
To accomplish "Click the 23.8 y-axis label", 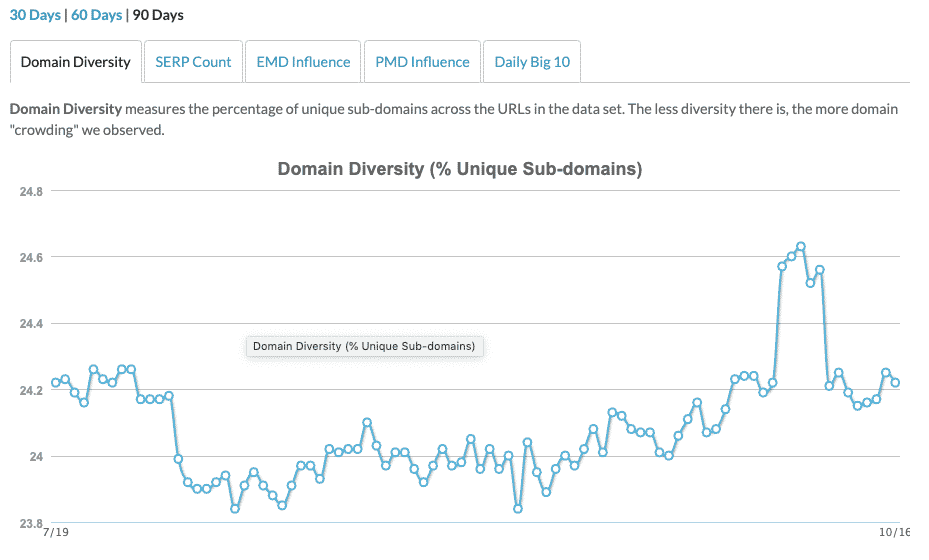I will coord(31,523).
